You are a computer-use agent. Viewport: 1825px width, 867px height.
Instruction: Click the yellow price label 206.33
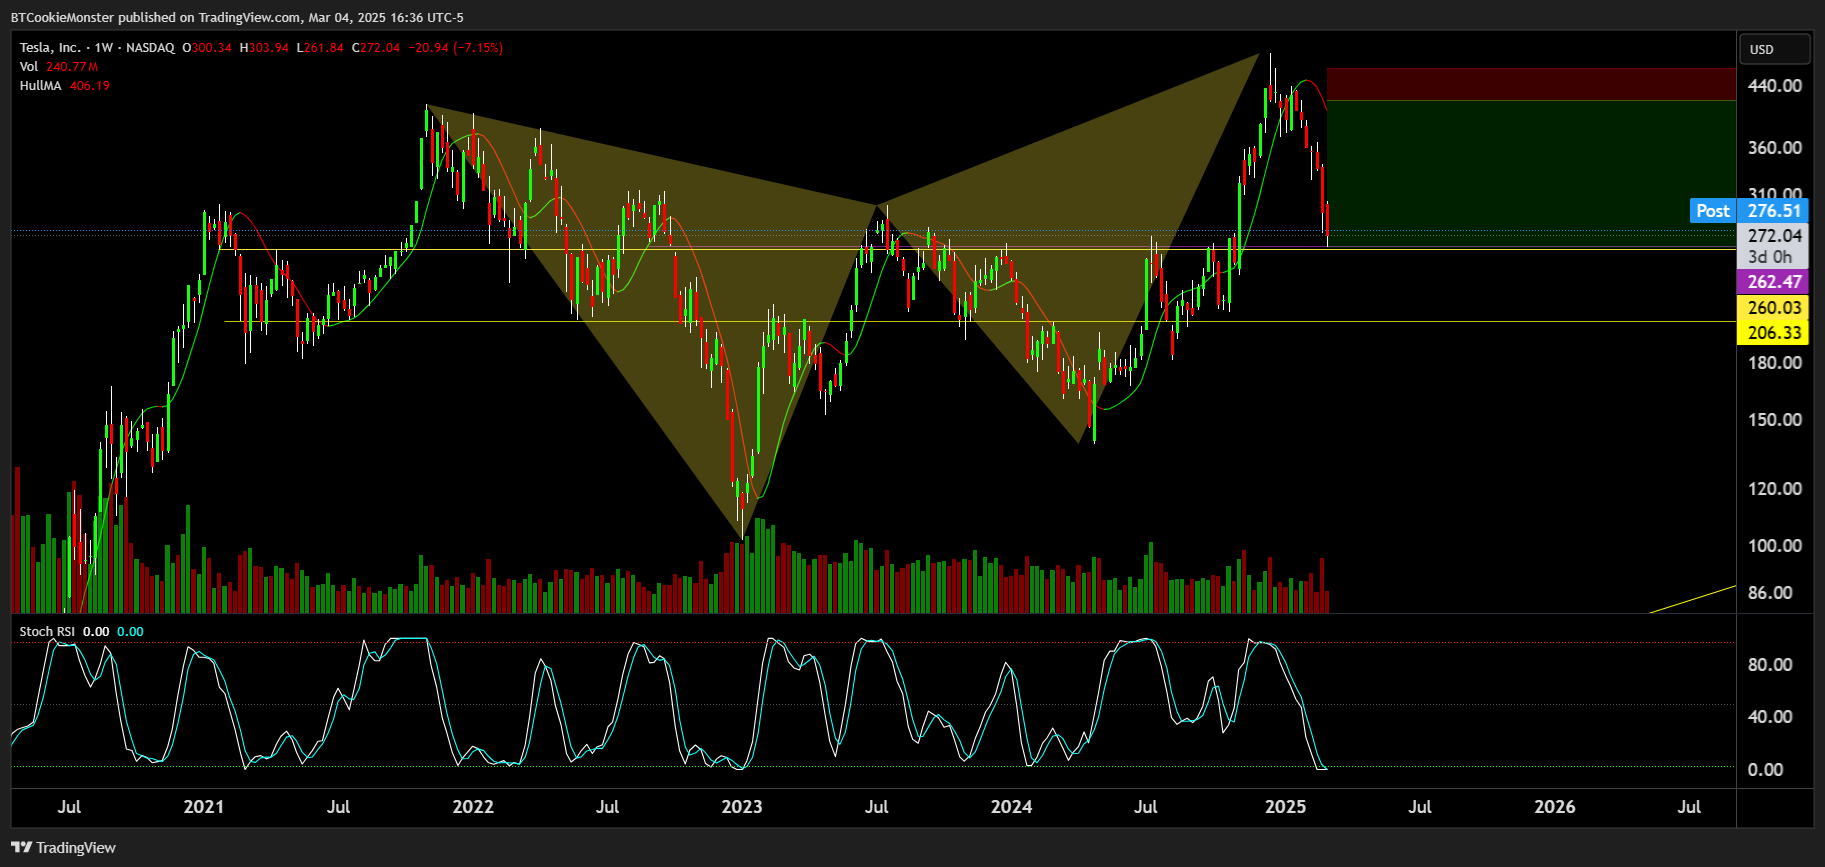coord(1774,333)
